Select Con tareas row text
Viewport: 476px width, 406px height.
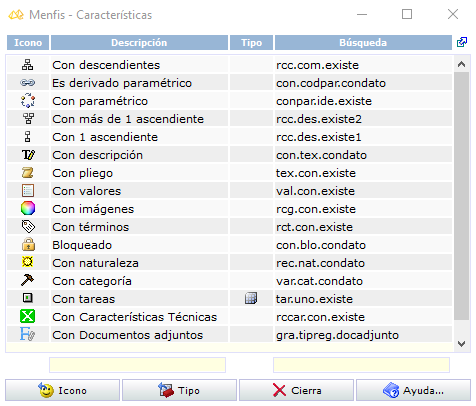pyautogui.click(x=84, y=299)
